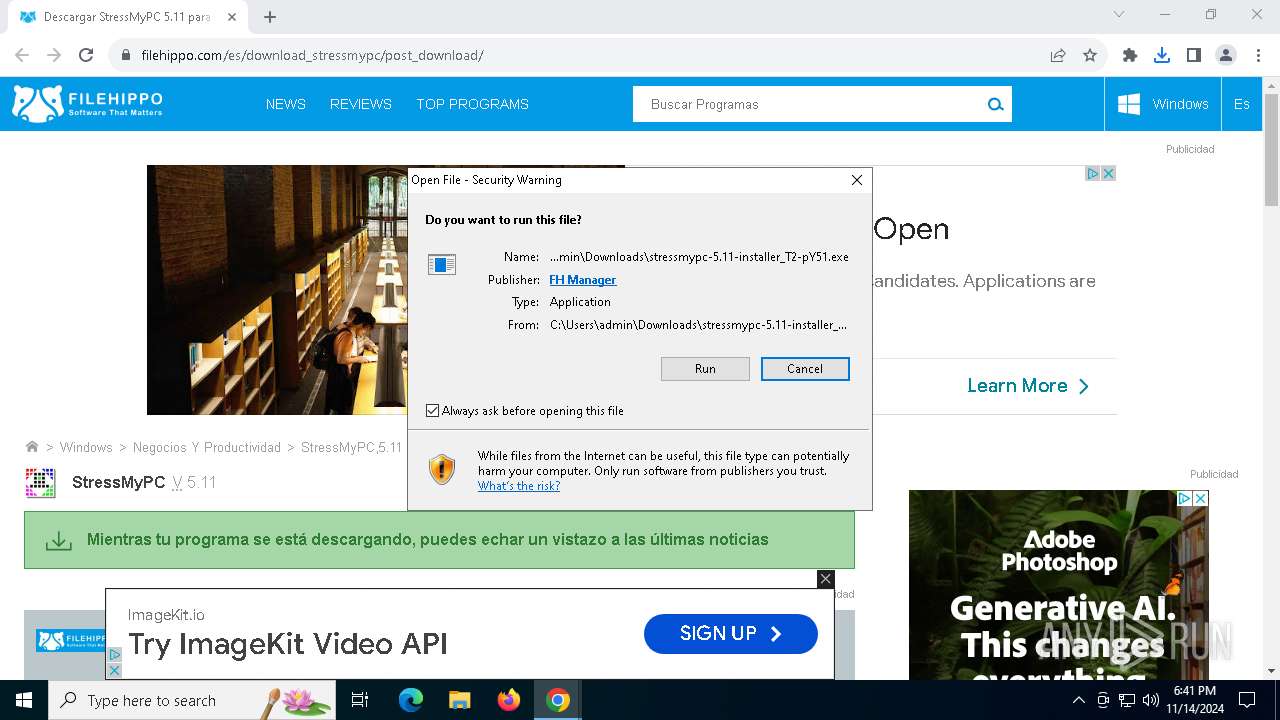Launch Microsoft Edge from taskbar
Screen dimensions: 1280x720
(411, 700)
